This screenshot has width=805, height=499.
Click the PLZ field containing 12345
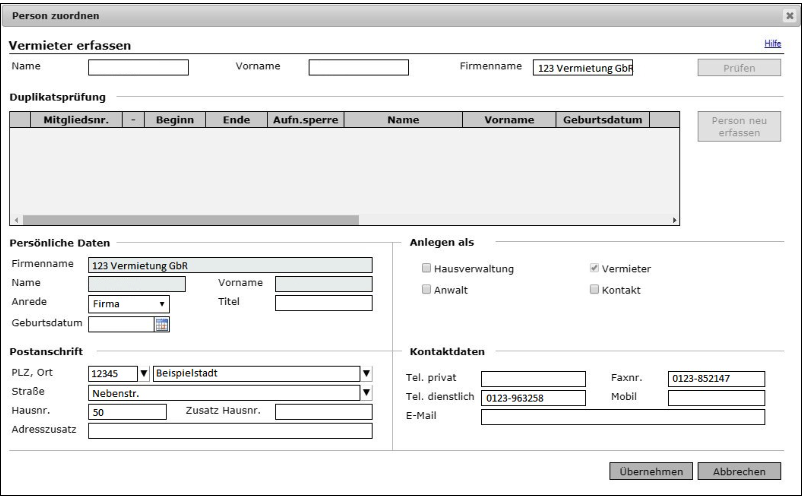113,374
